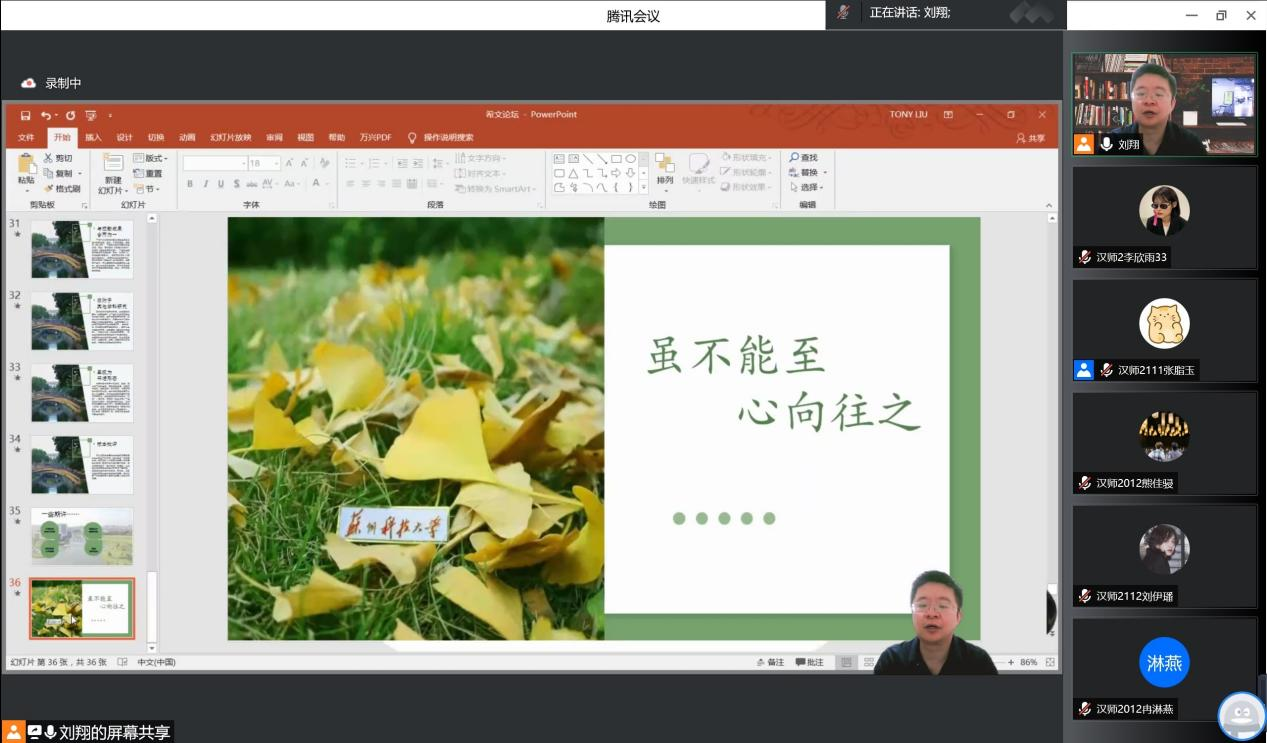Click the 操作说明搜索 search box
The image size is (1267, 743).
tap(441, 138)
